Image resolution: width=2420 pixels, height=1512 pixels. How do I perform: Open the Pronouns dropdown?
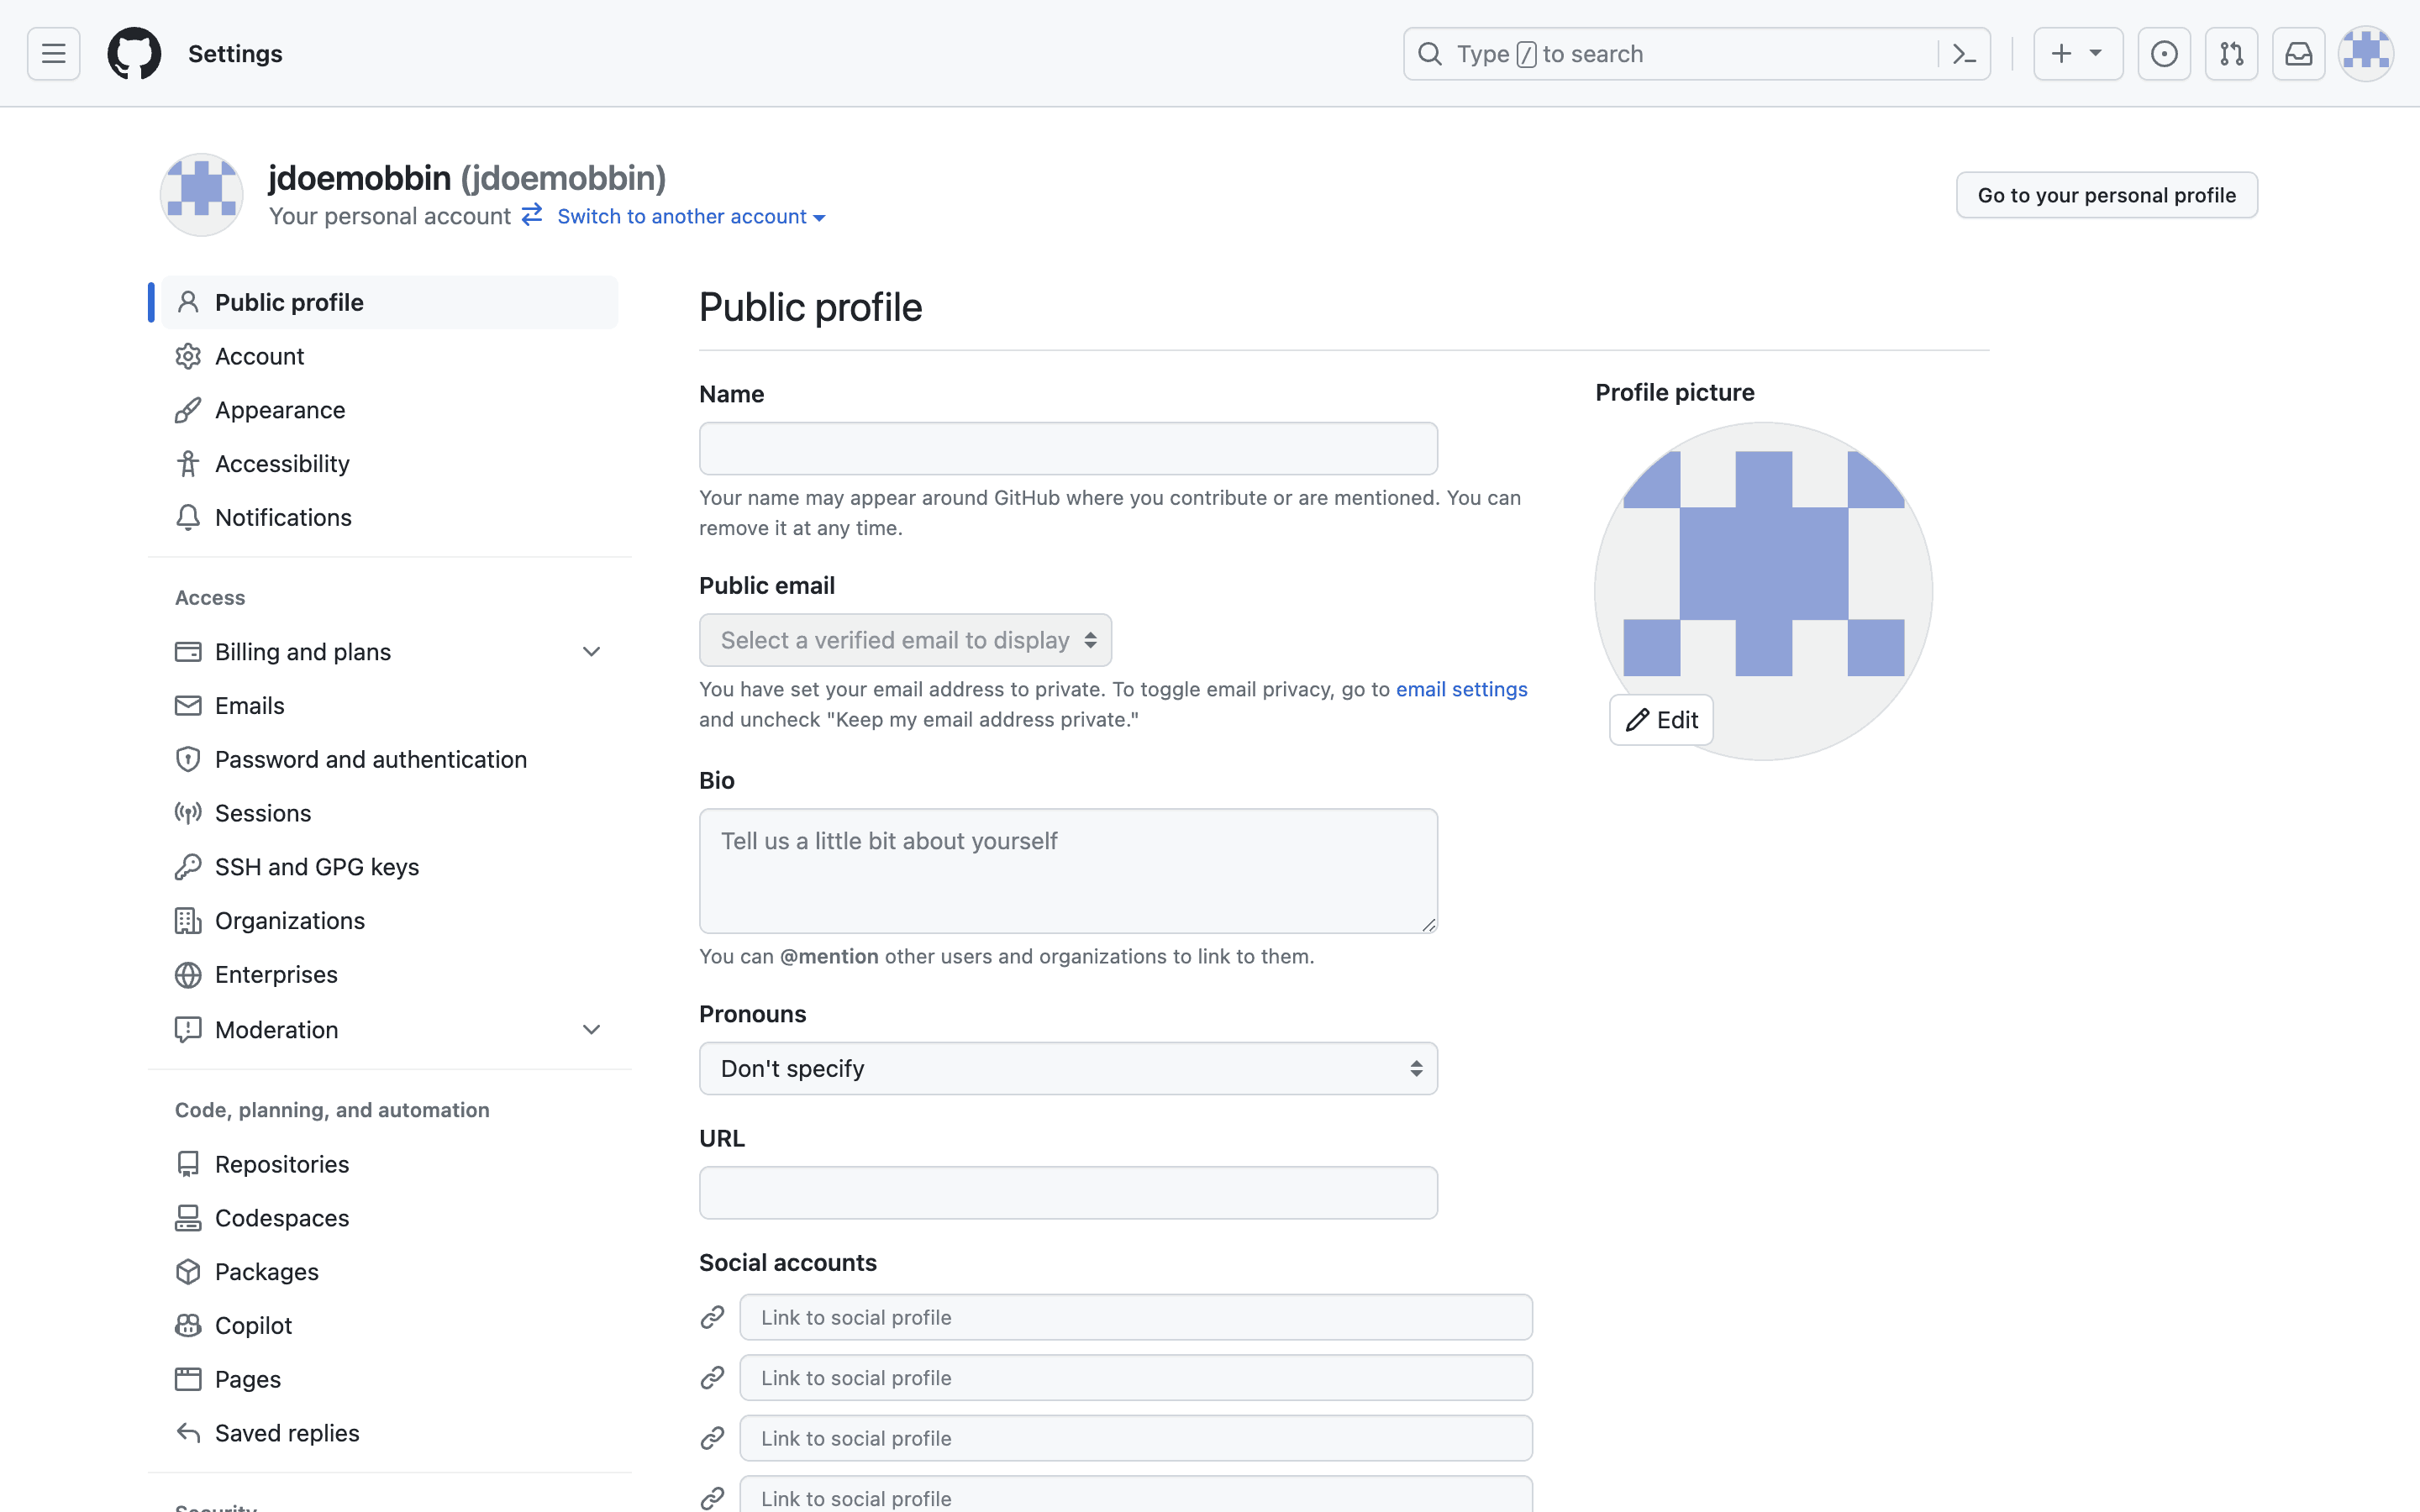click(x=1068, y=1069)
